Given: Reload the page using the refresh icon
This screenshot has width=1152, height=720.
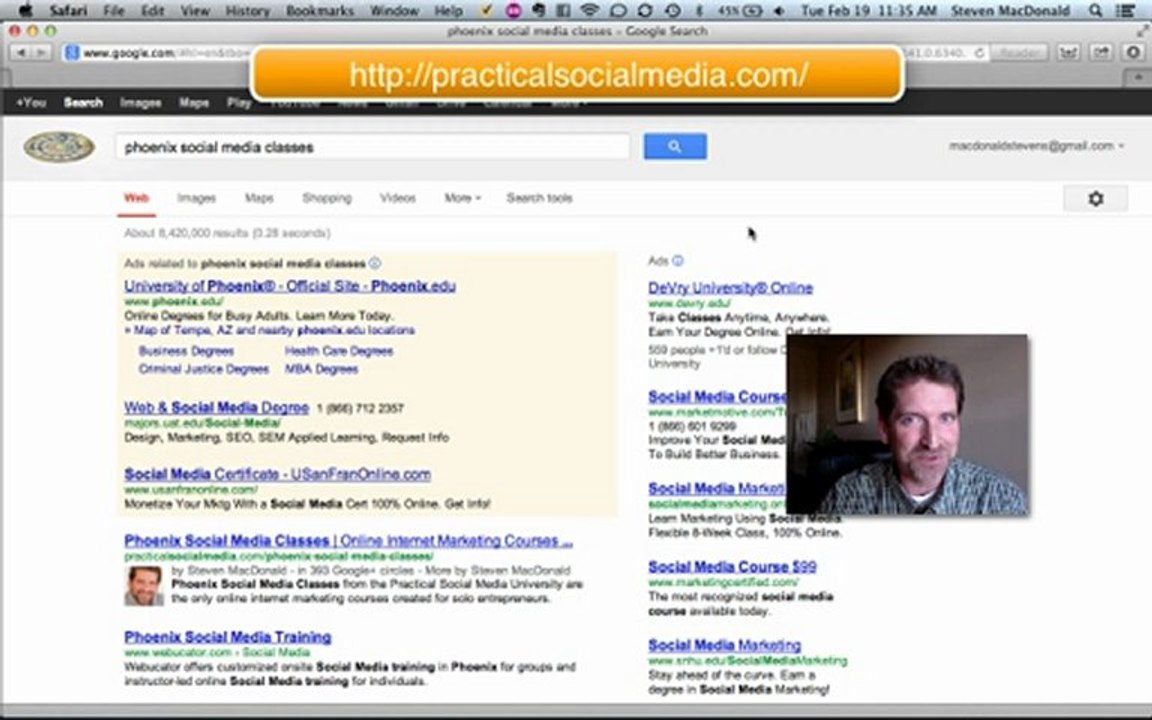Looking at the screenshot, I should tap(979, 53).
